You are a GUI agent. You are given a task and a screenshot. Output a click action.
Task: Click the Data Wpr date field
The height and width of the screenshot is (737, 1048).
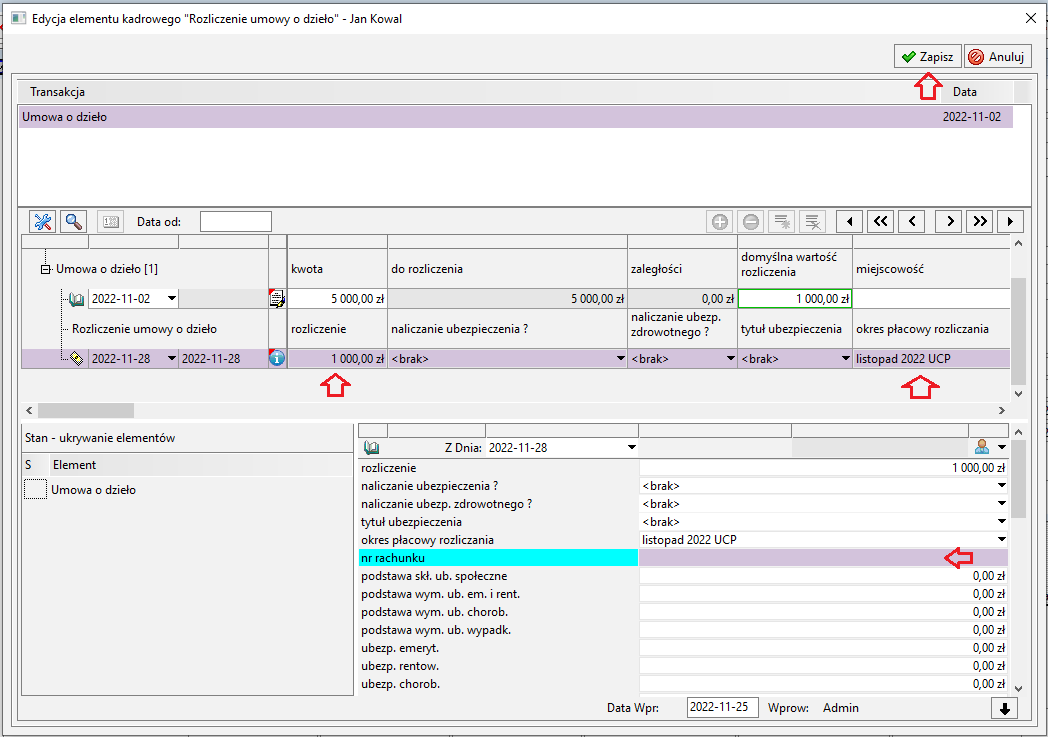tap(723, 708)
